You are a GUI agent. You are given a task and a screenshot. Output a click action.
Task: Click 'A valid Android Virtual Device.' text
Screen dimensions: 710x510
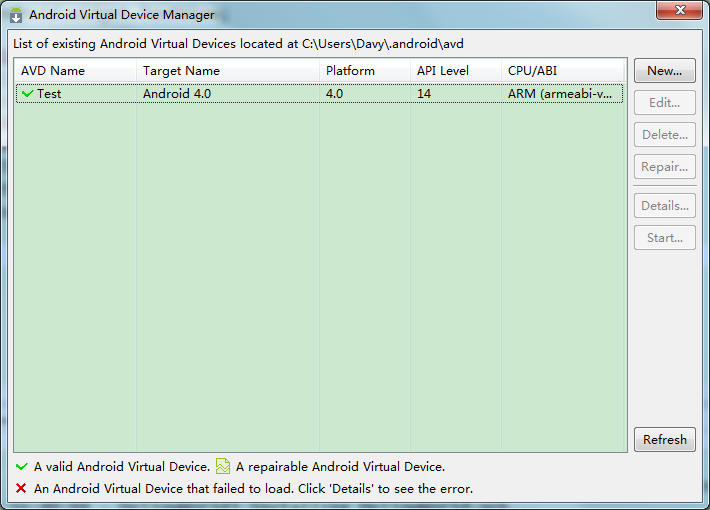point(122,467)
